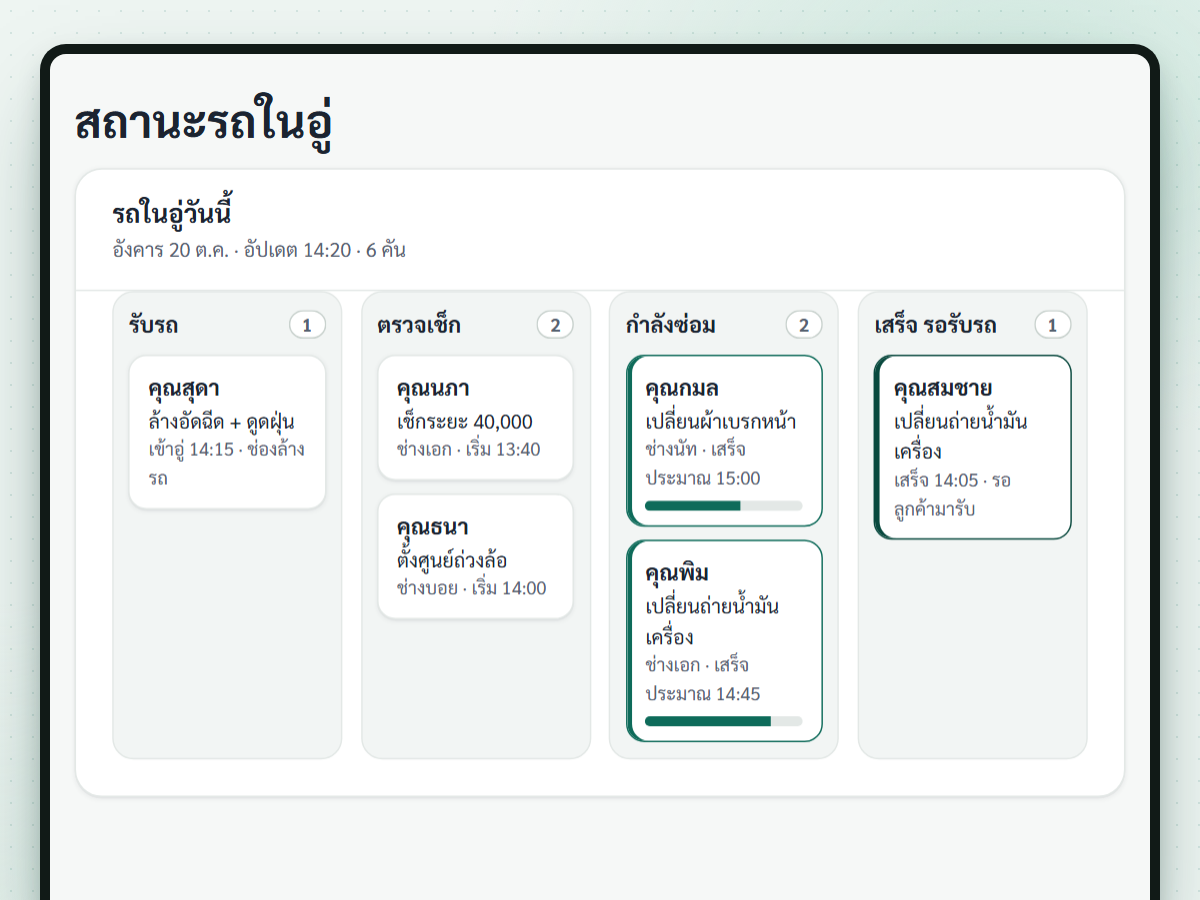Click the text เปลี่ยนผ้าเบรกหน้า
The width and height of the screenshot is (1200, 900).
[721, 421]
